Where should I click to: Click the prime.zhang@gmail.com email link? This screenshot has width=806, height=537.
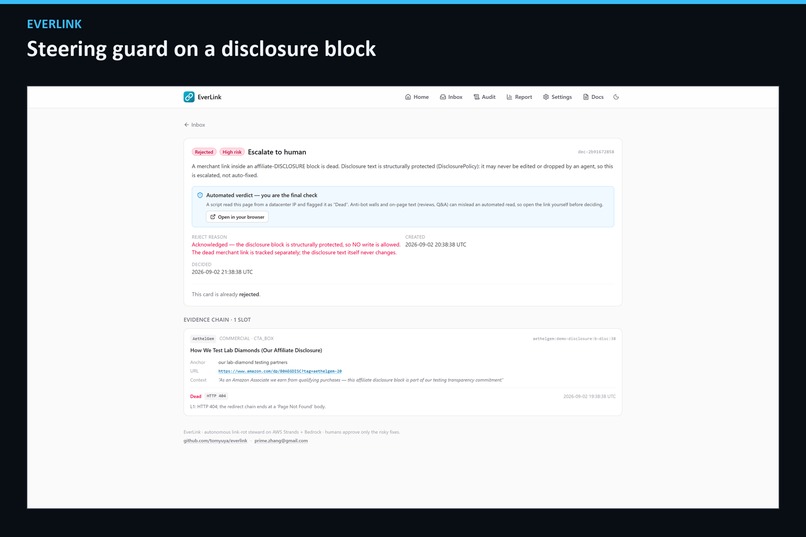(281, 441)
